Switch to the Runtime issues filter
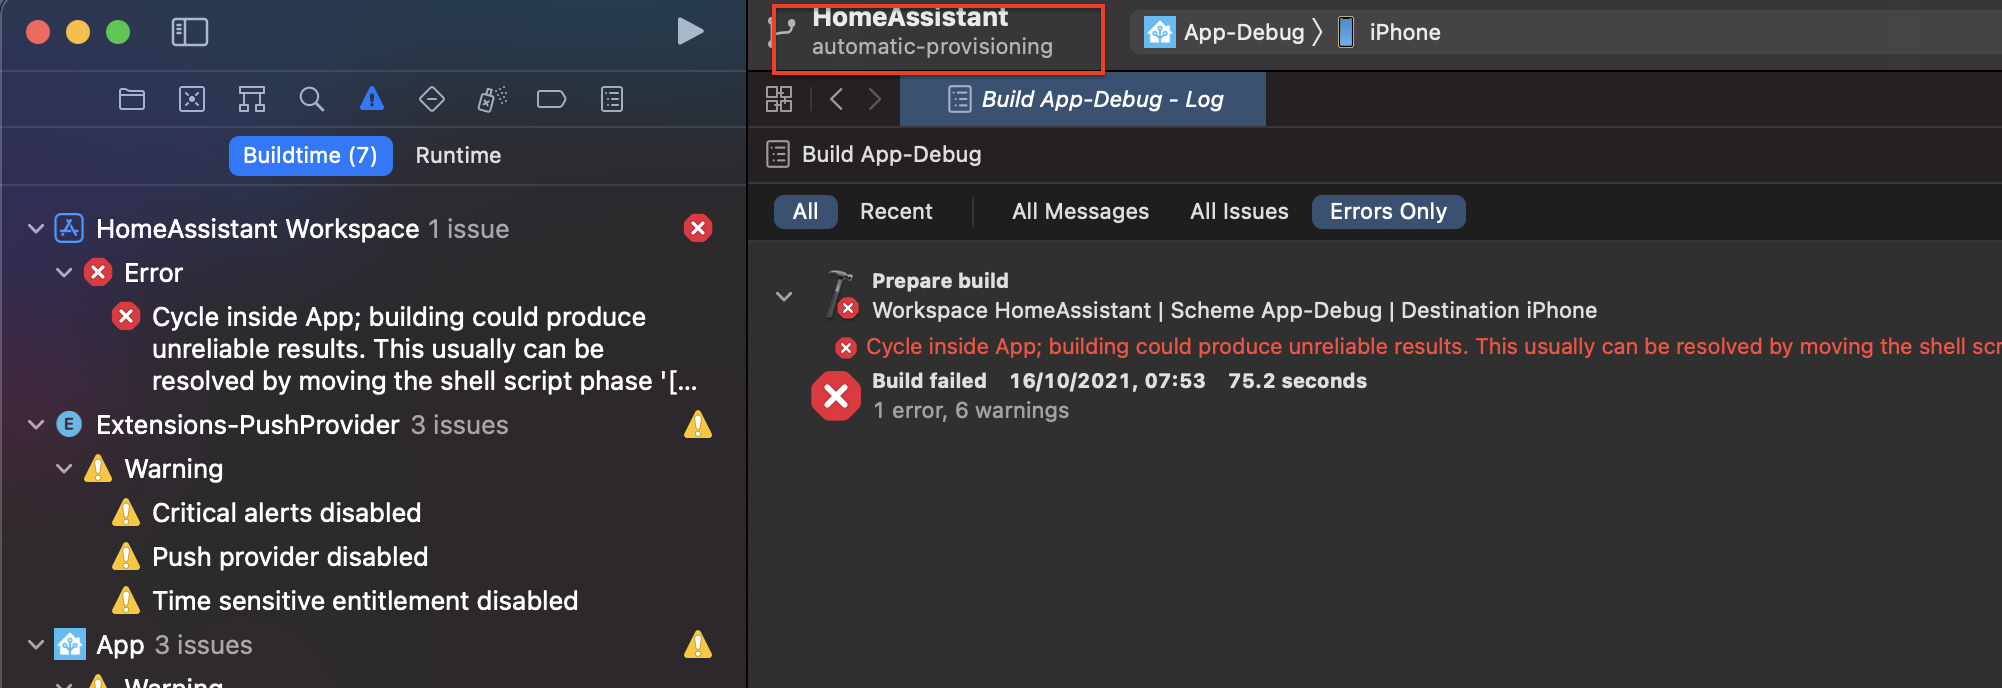Screen dimensions: 2002x688 [458, 155]
